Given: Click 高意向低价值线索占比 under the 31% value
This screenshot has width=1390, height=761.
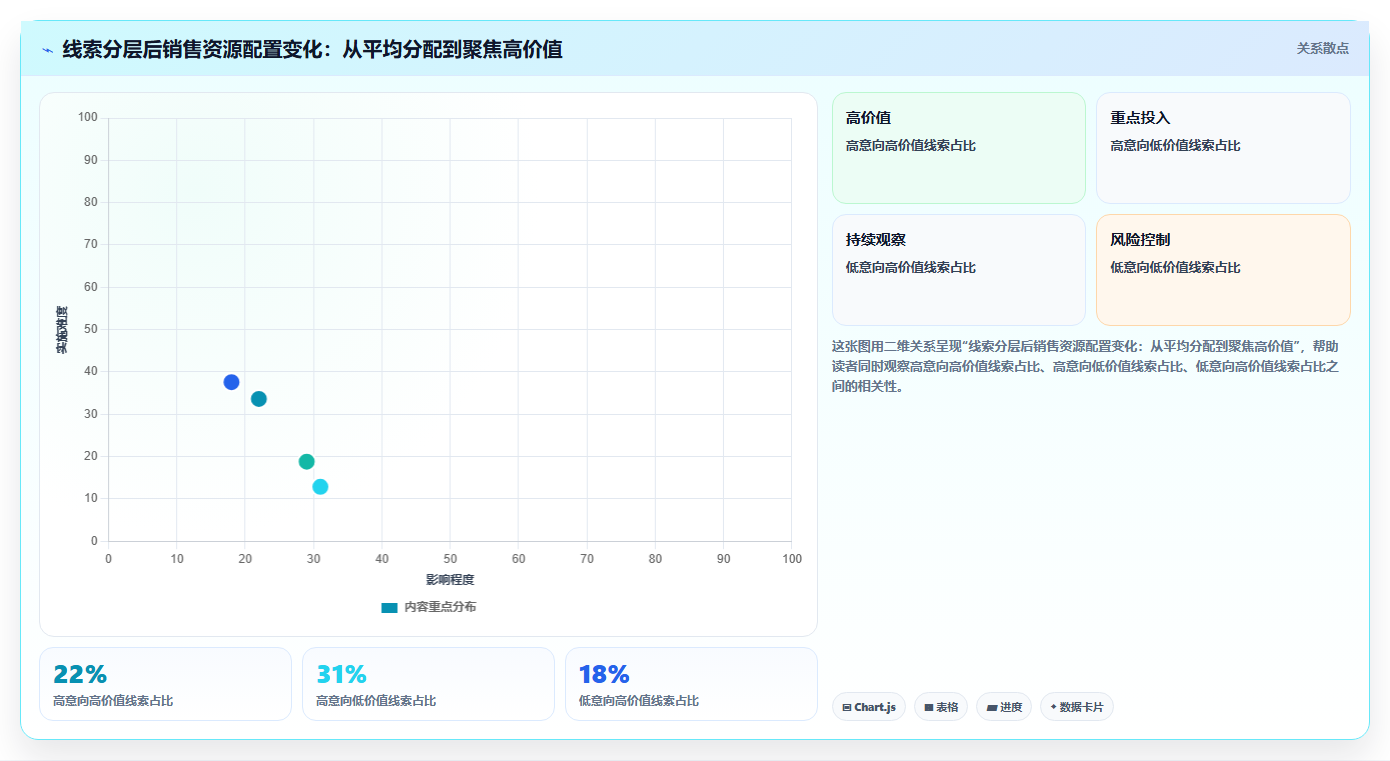Looking at the screenshot, I should tap(376, 701).
